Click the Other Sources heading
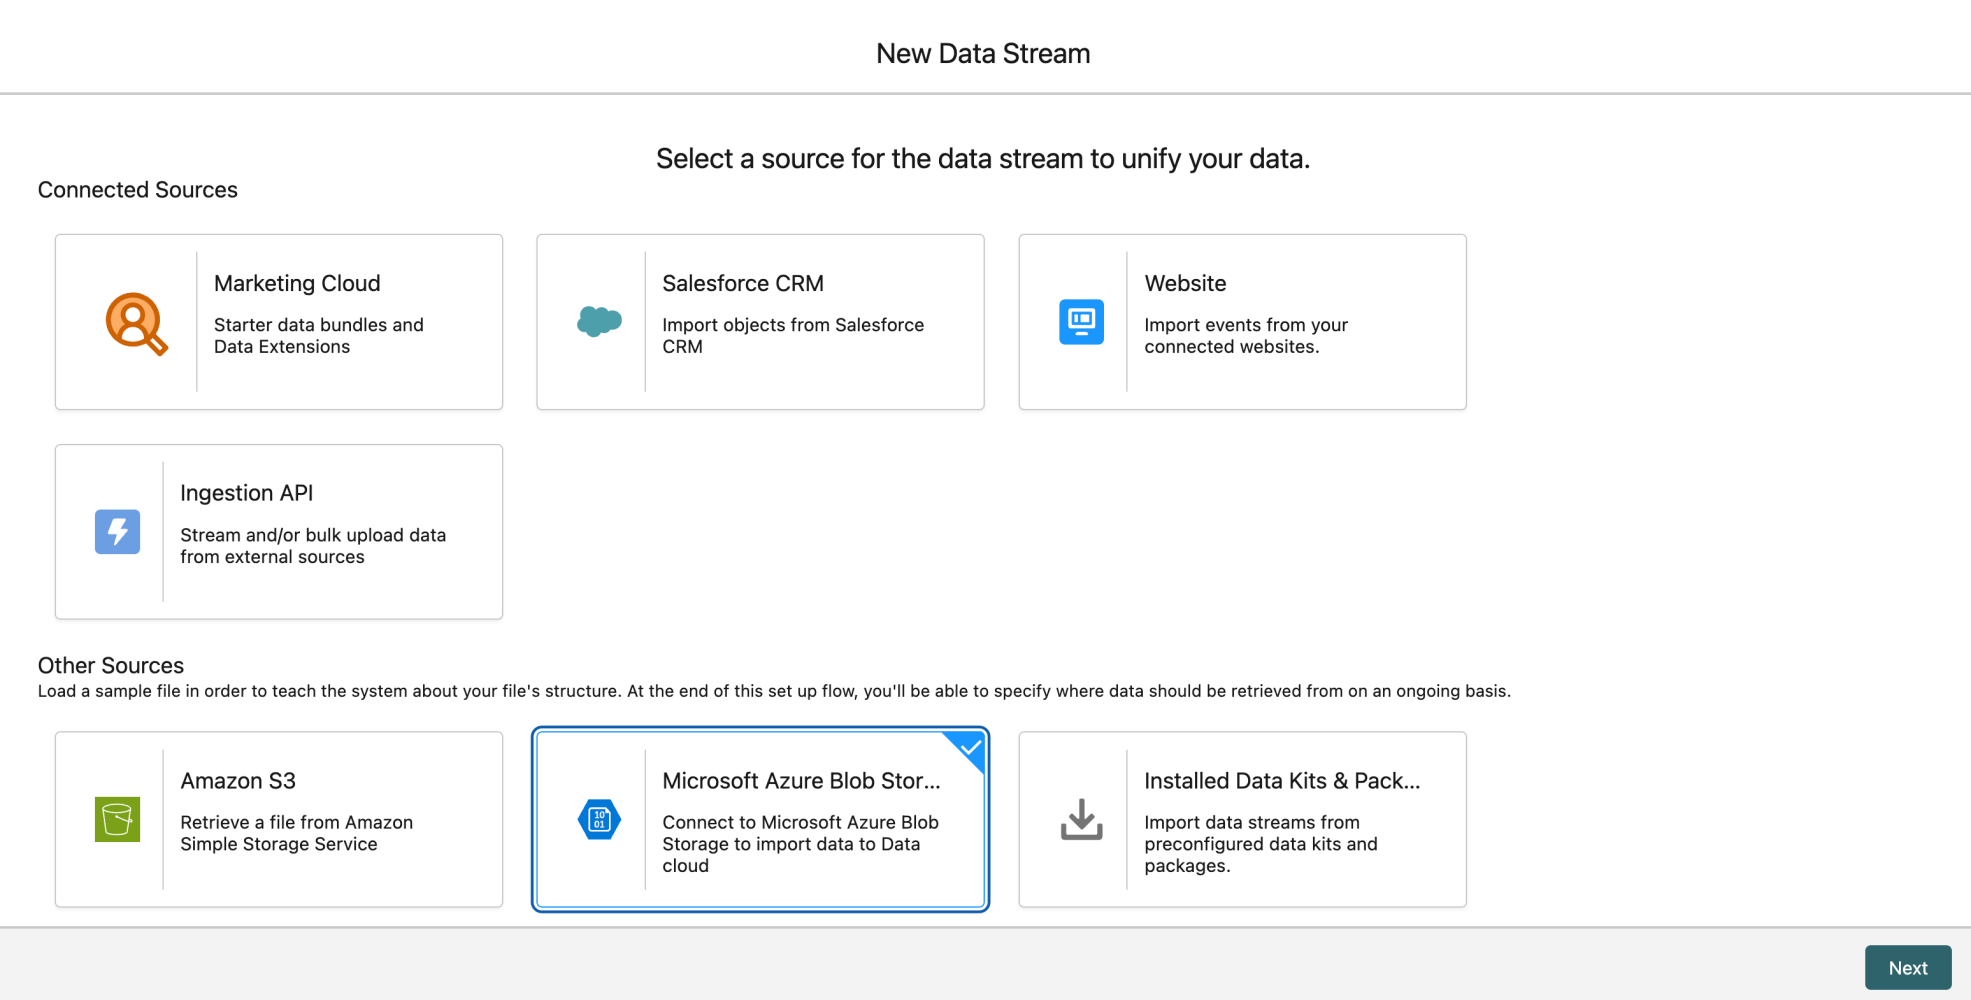The width and height of the screenshot is (1971, 1000). click(111, 666)
